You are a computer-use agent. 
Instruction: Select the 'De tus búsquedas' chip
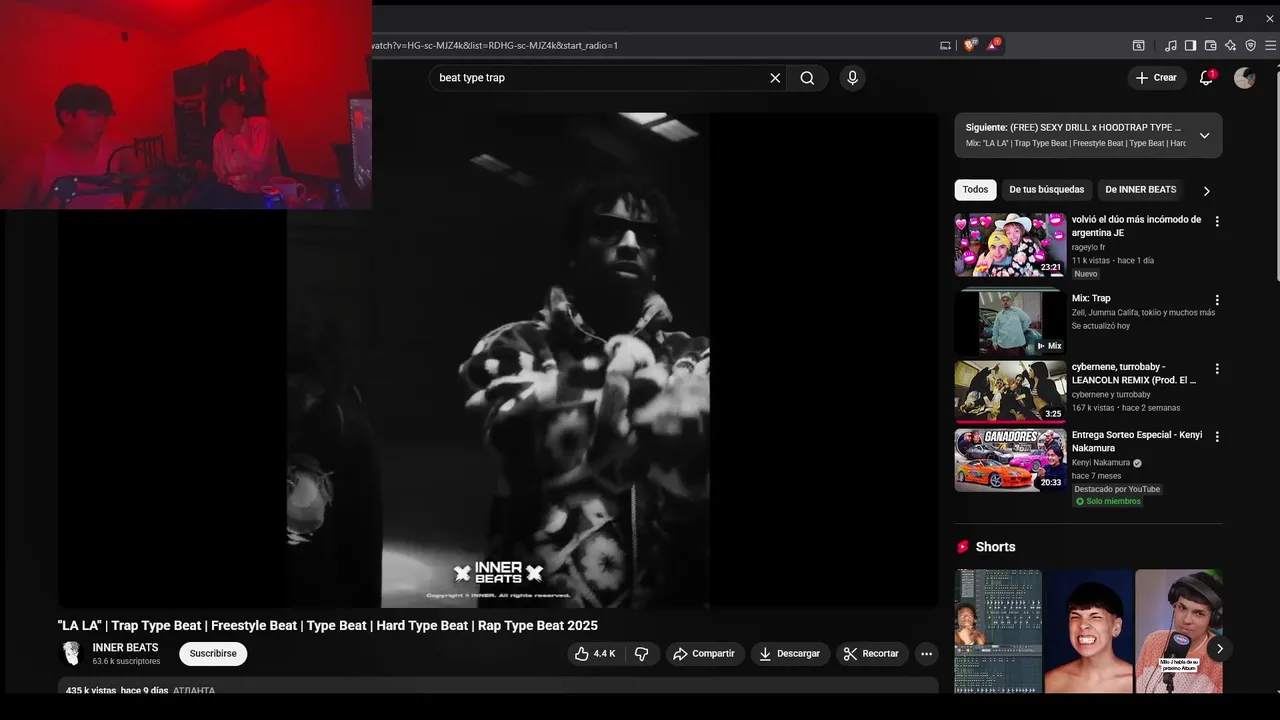(1046, 190)
